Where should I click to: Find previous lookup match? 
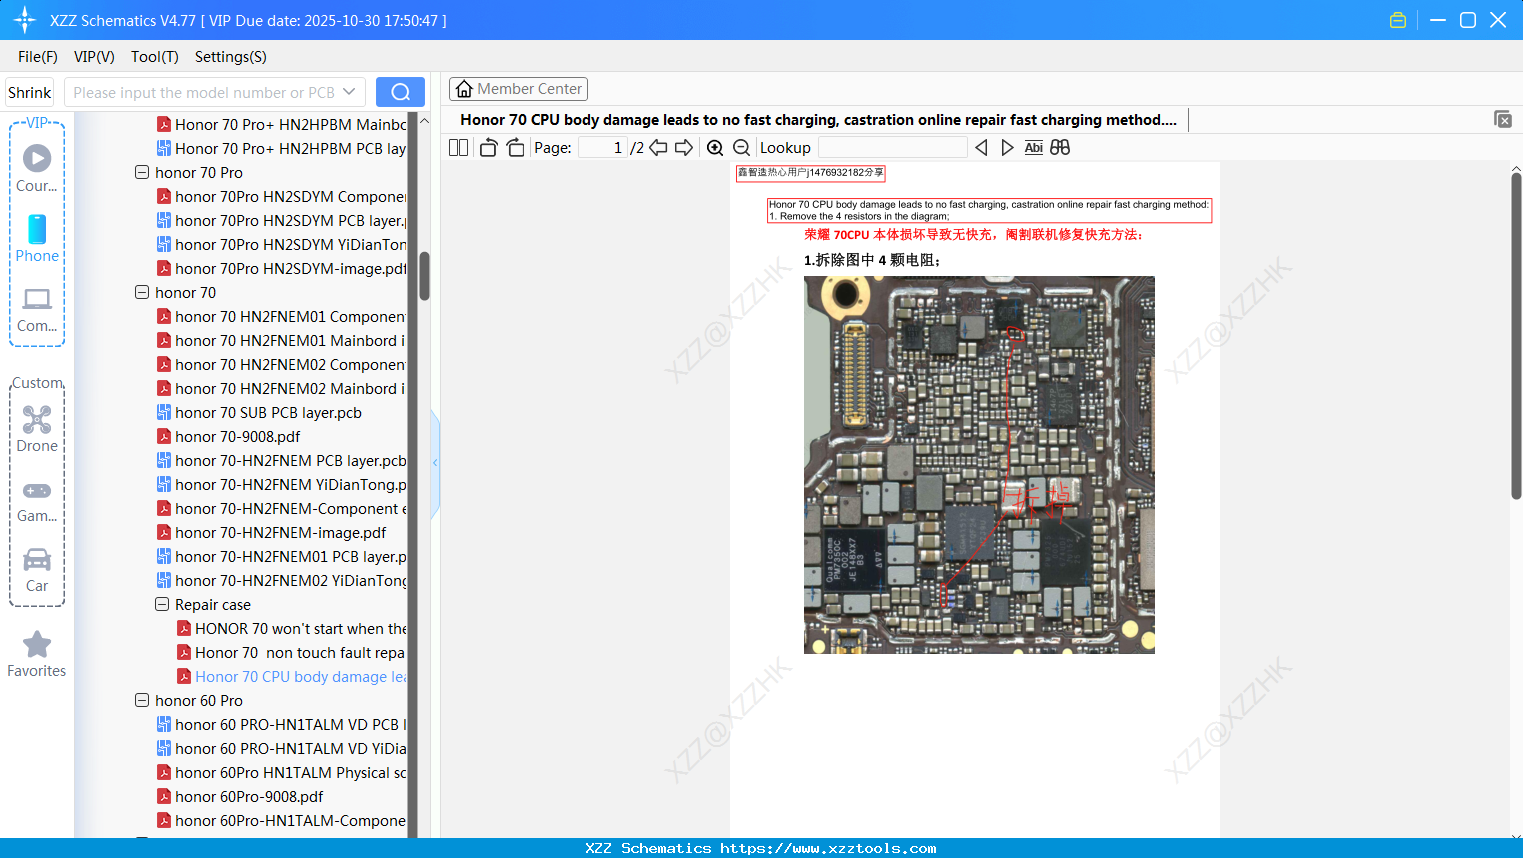tap(981, 147)
